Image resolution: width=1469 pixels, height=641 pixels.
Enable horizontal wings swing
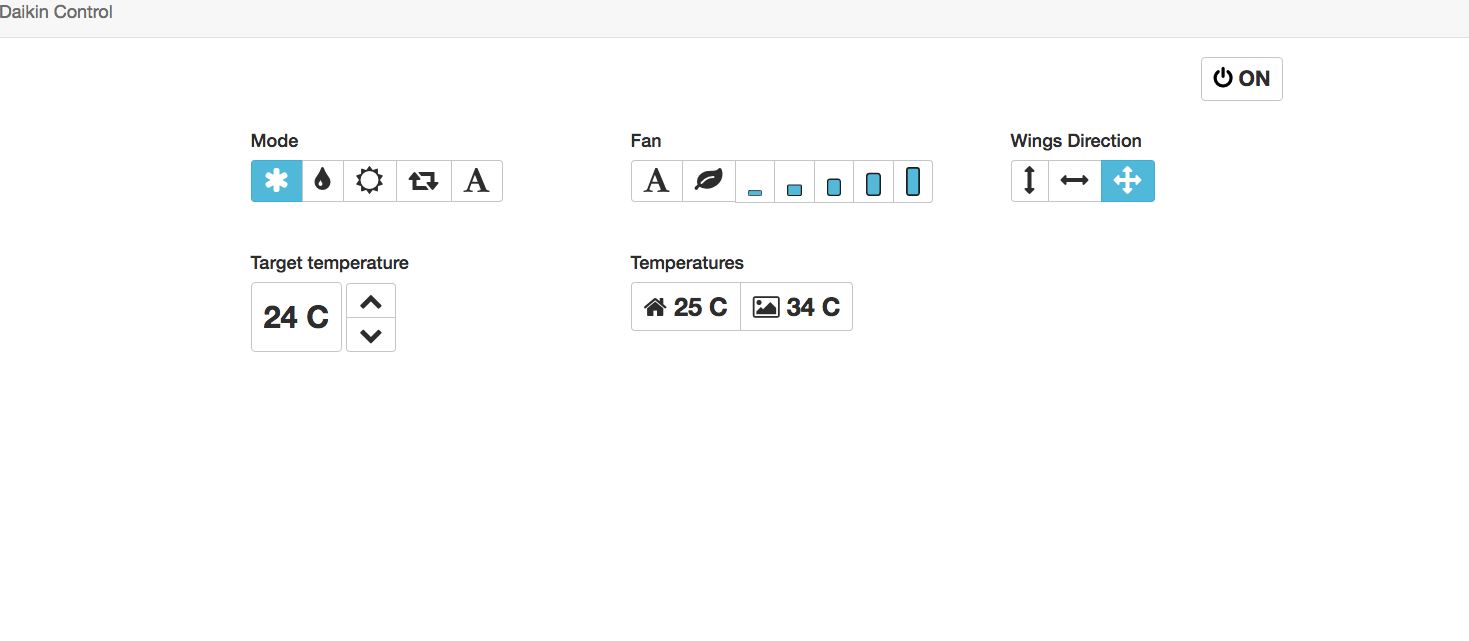pyautogui.click(x=1074, y=181)
